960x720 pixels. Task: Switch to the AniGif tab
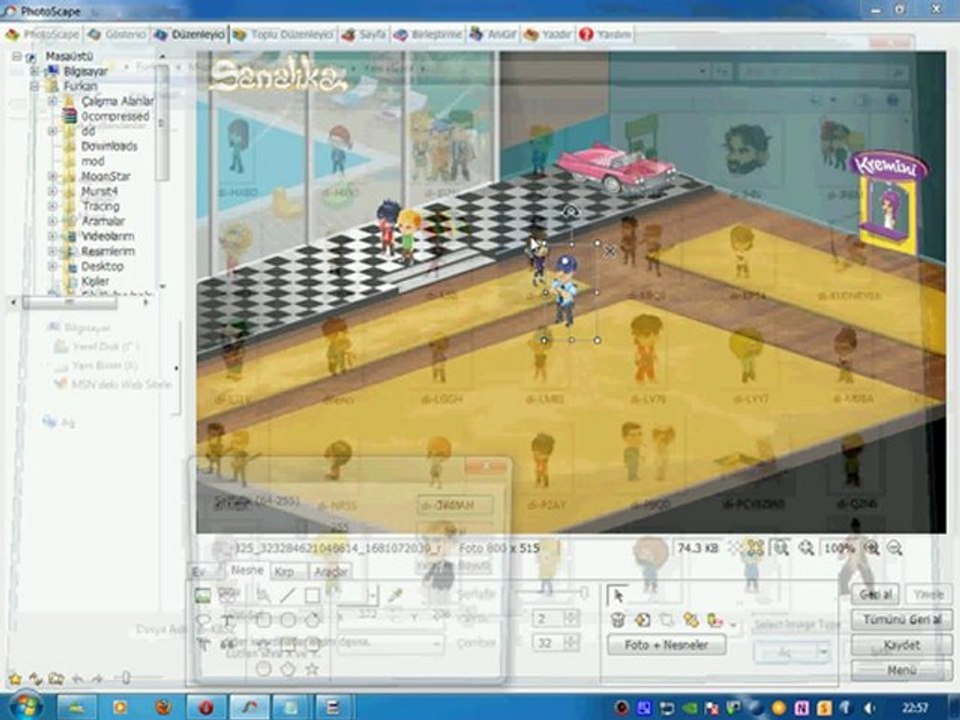click(493, 34)
